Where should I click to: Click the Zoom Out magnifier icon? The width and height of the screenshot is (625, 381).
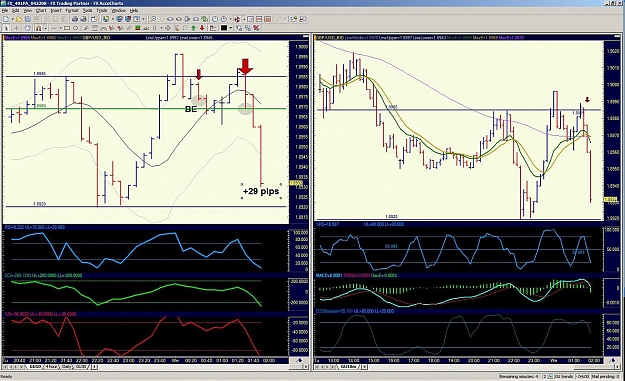coord(161,19)
